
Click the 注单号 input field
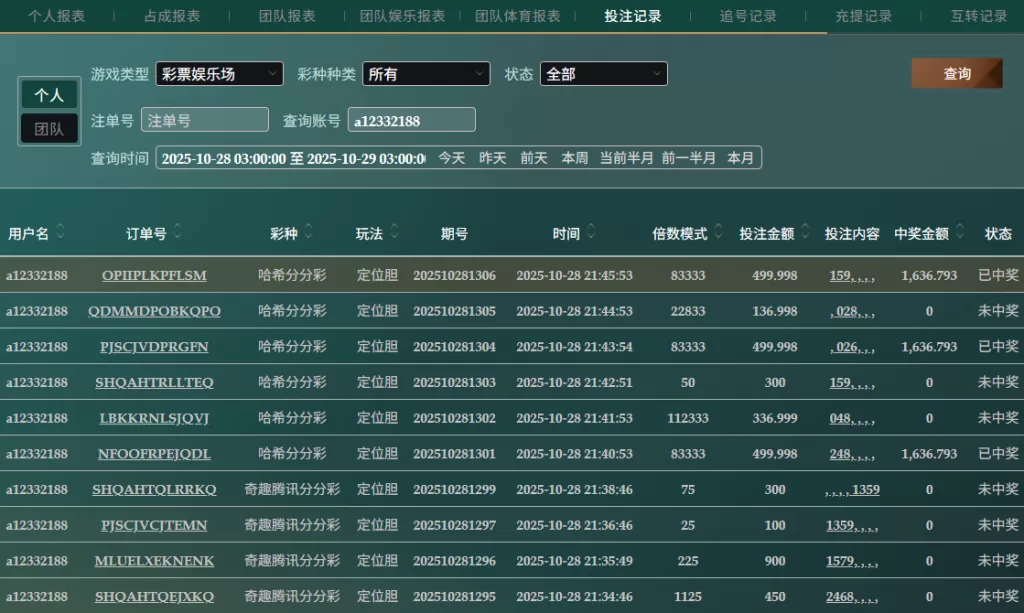(205, 120)
